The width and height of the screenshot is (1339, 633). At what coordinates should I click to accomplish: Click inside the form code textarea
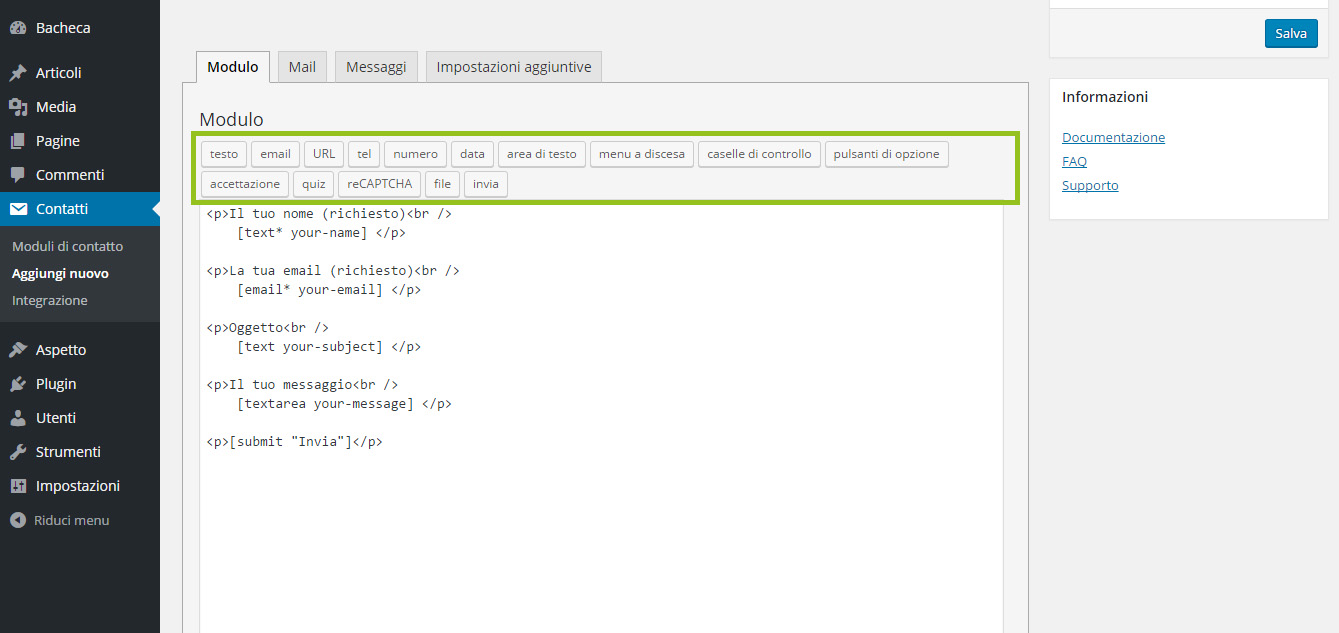(600, 520)
